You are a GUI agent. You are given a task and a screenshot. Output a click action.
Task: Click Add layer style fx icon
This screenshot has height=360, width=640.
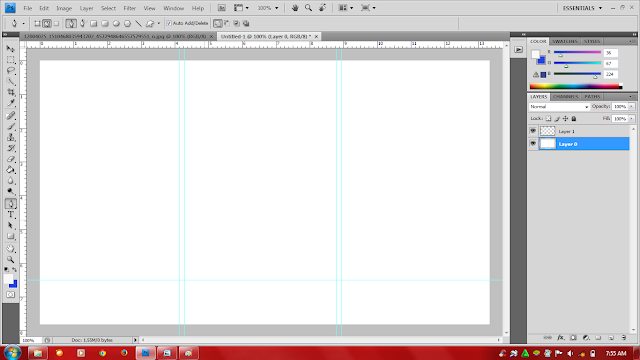[561, 338]
